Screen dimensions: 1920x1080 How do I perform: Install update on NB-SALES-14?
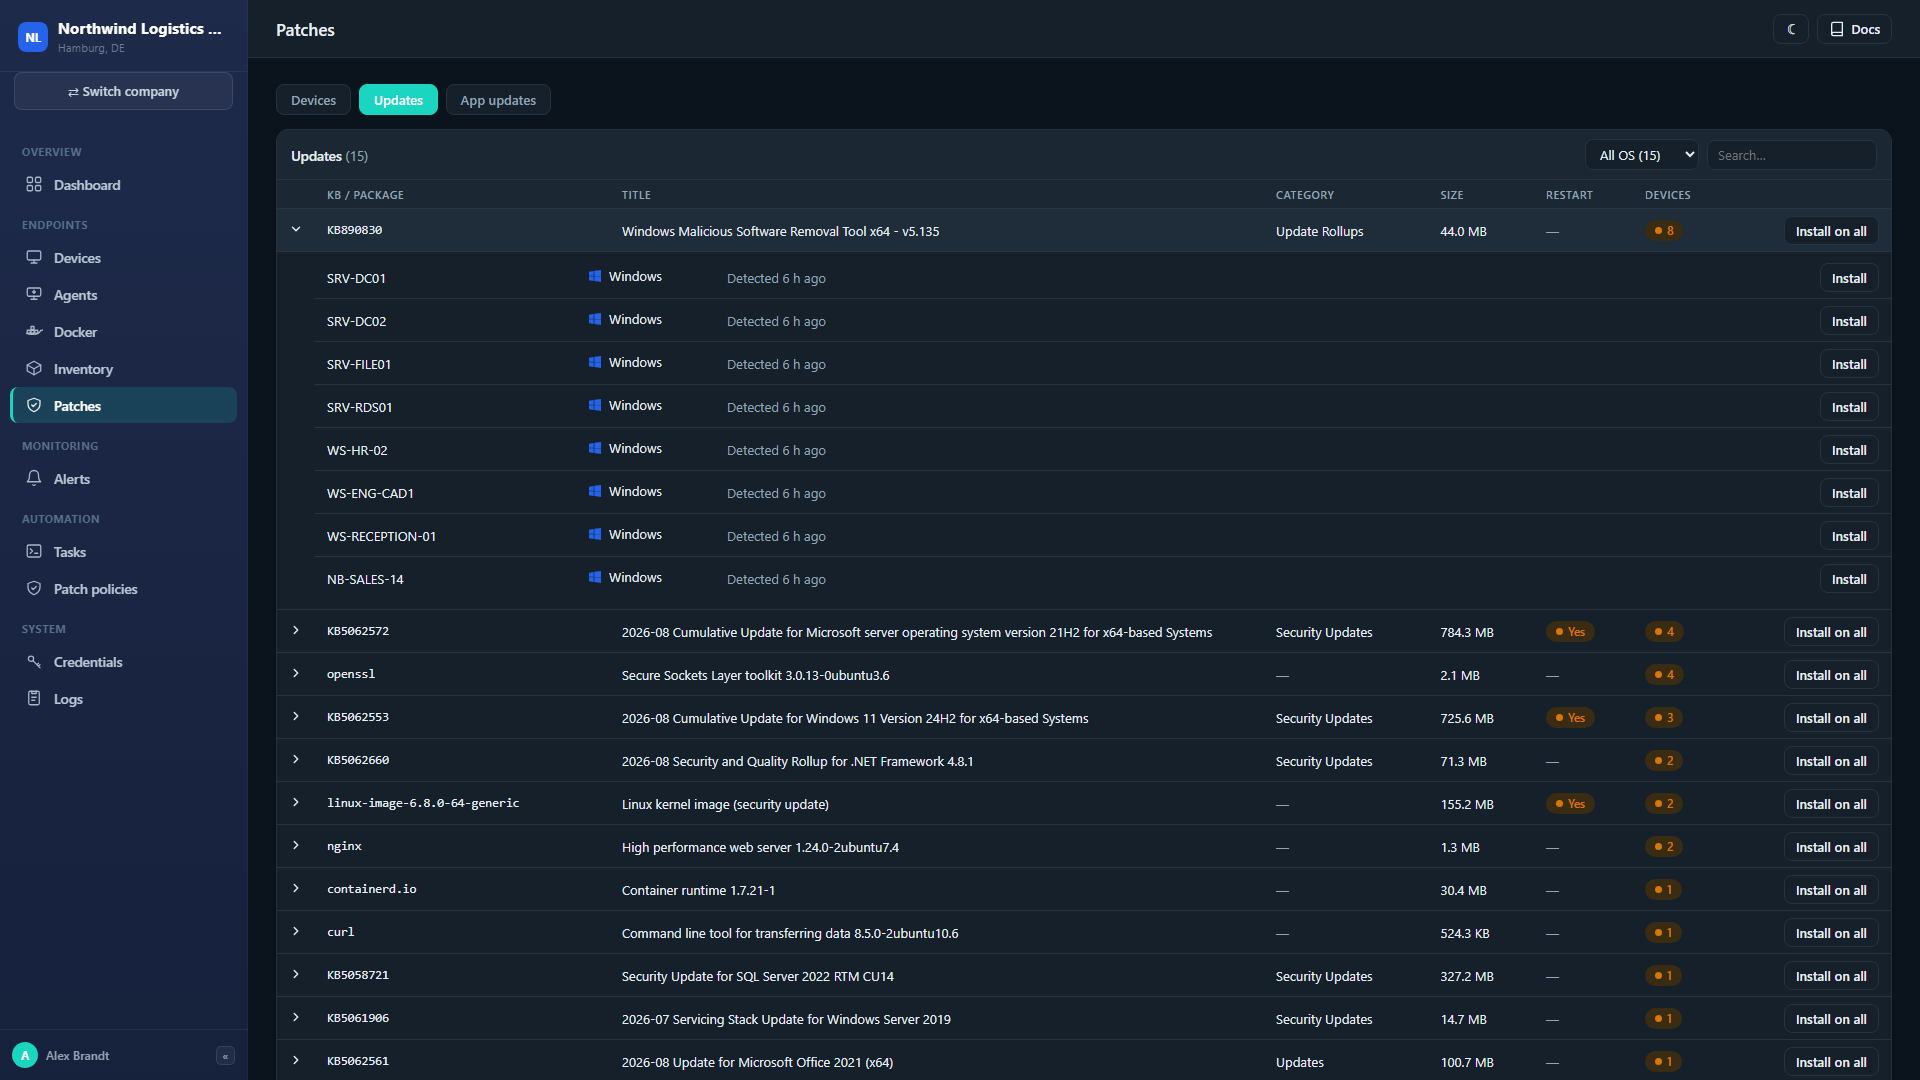pyautogui.click(x=1849, y=579)
